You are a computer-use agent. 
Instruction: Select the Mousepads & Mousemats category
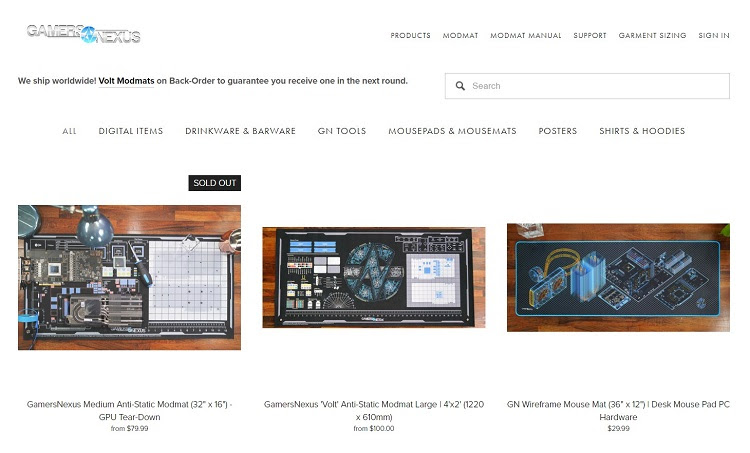point(452,131)
